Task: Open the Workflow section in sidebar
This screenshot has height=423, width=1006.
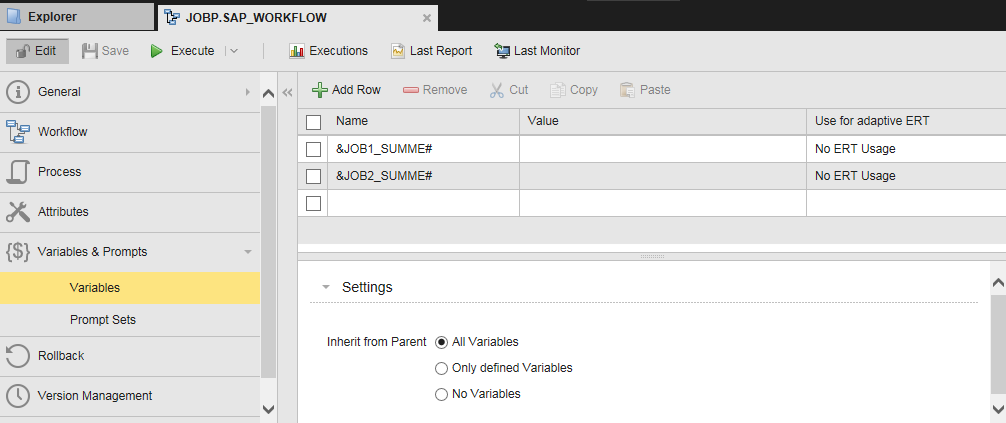Action: tap(62, 132)
